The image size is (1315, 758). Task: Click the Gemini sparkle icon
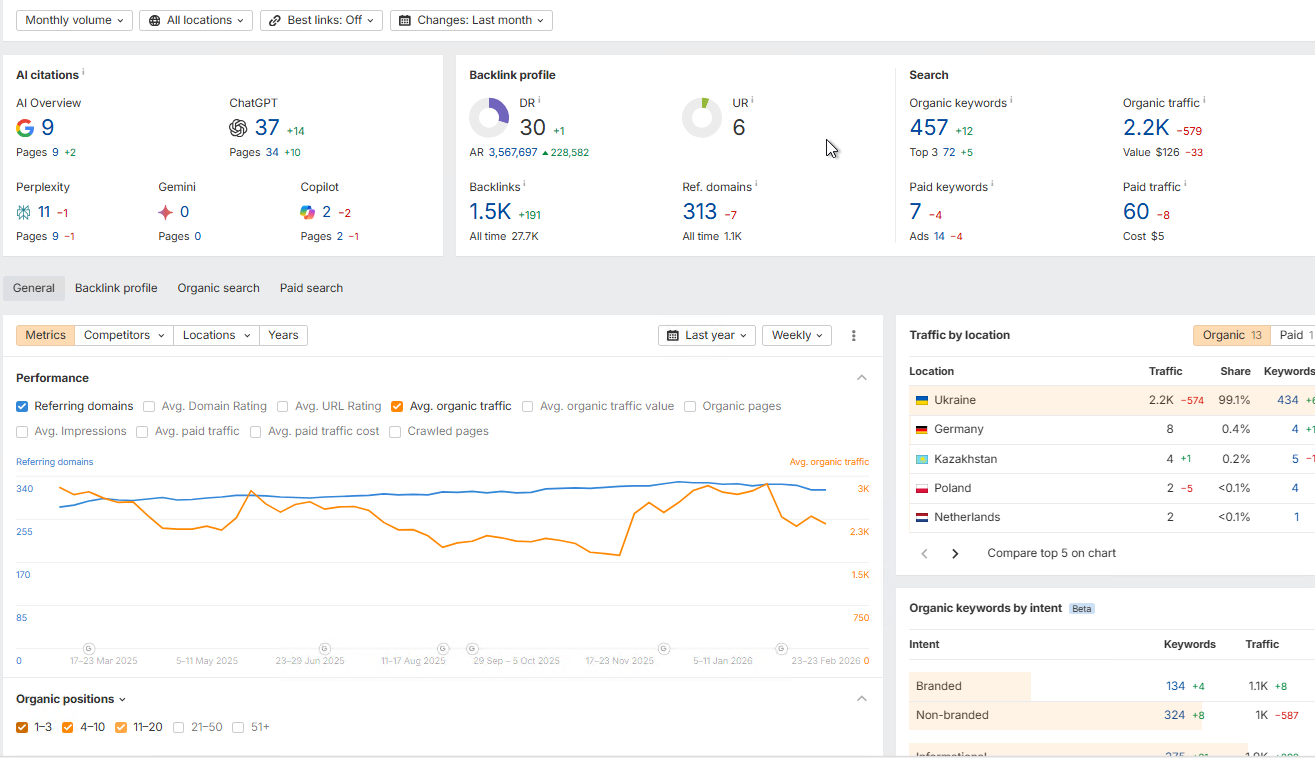click(166, 212)
